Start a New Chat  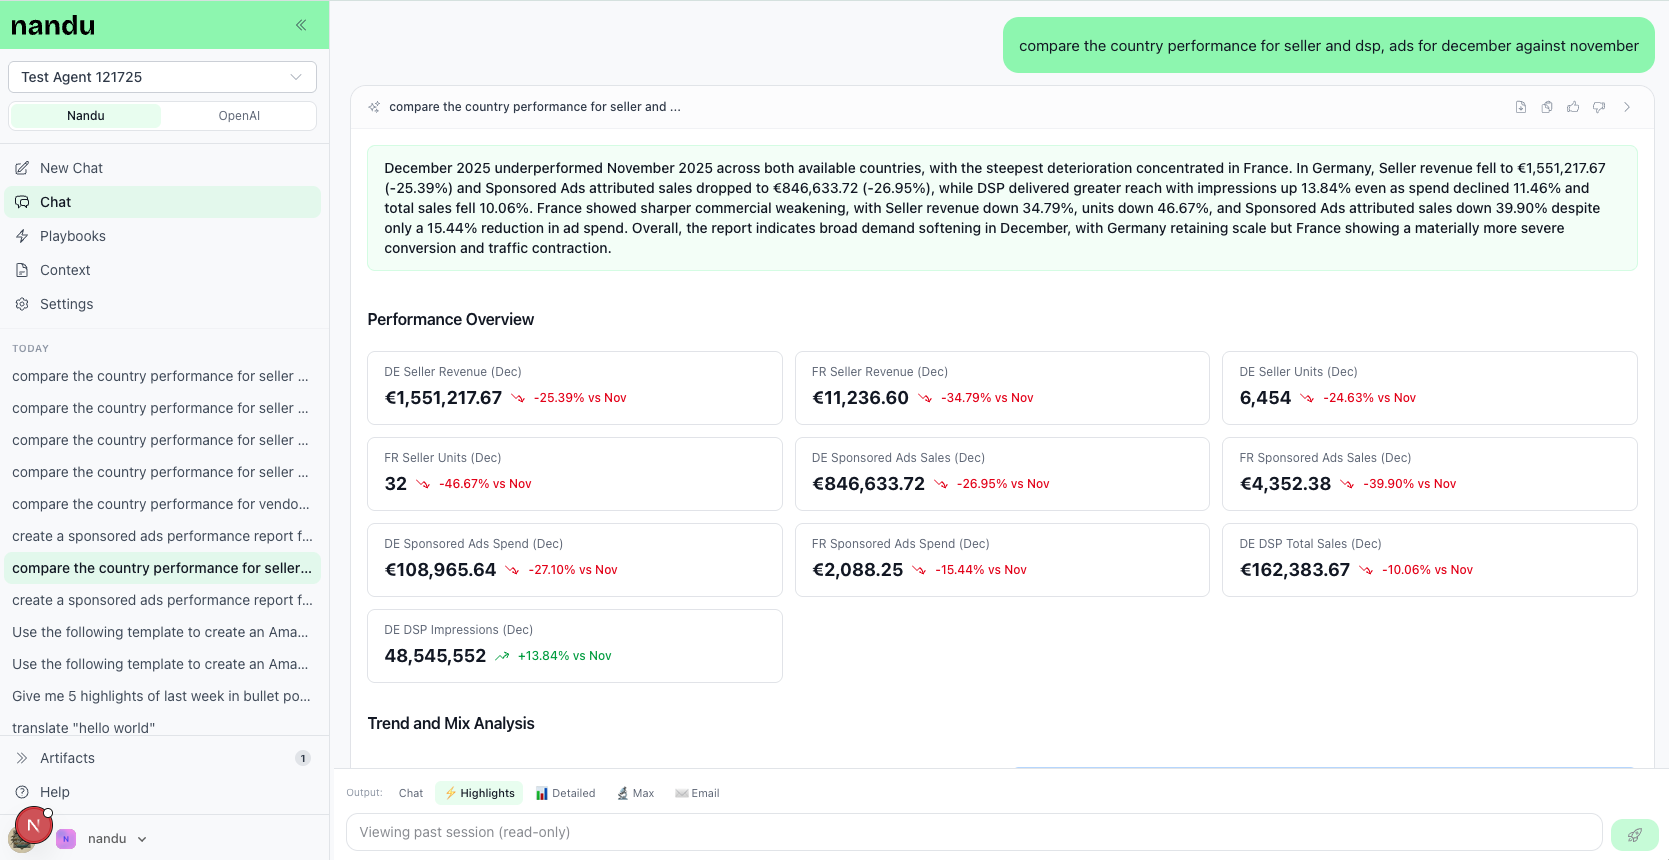tap(71, 168)
